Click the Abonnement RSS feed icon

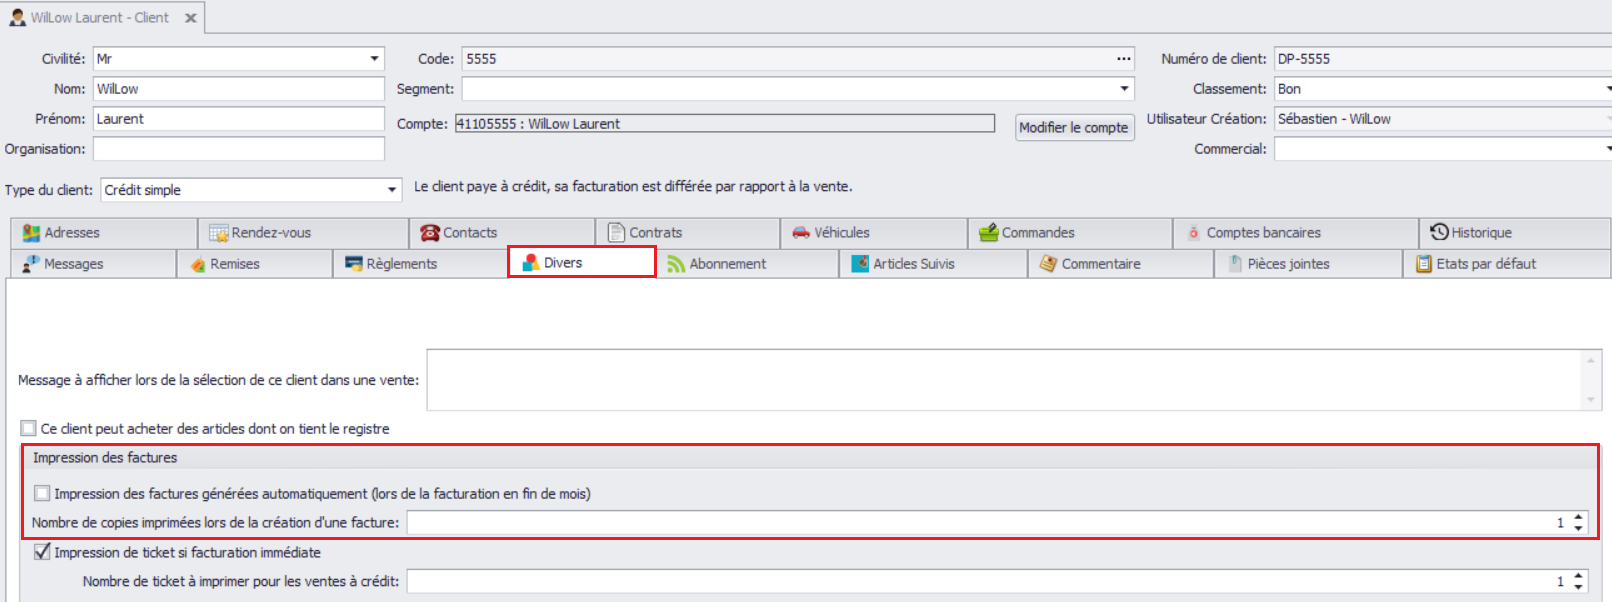click(676, 264)
